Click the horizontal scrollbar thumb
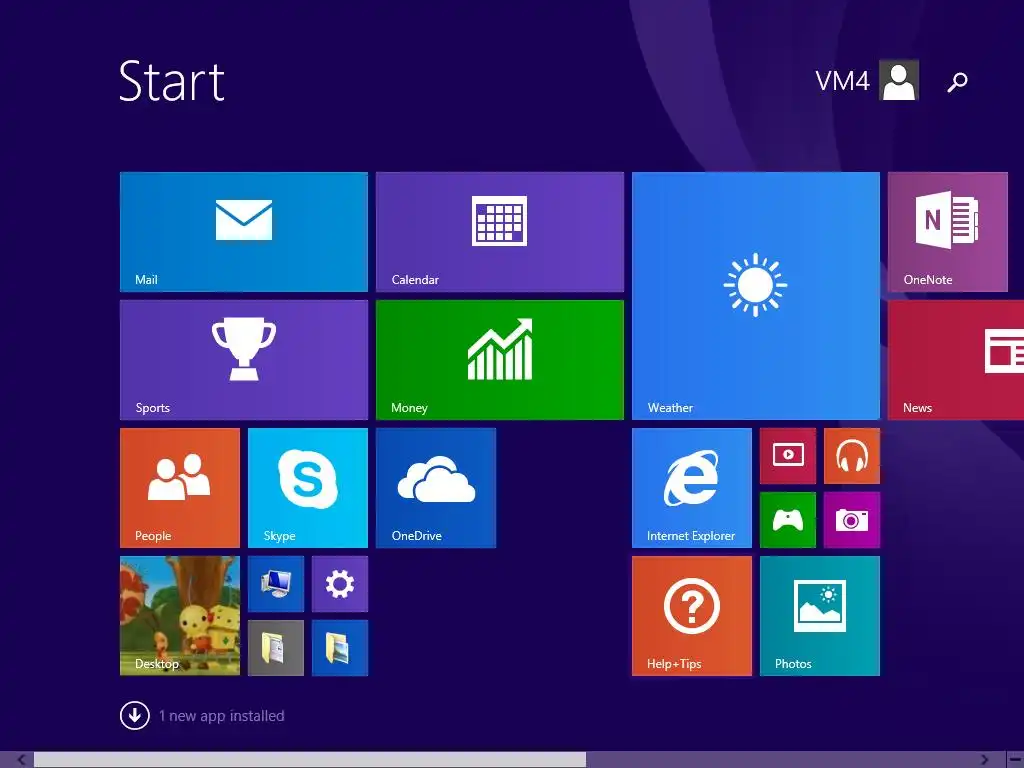This screenshot has height=768, width=1024. pos(310,760)
